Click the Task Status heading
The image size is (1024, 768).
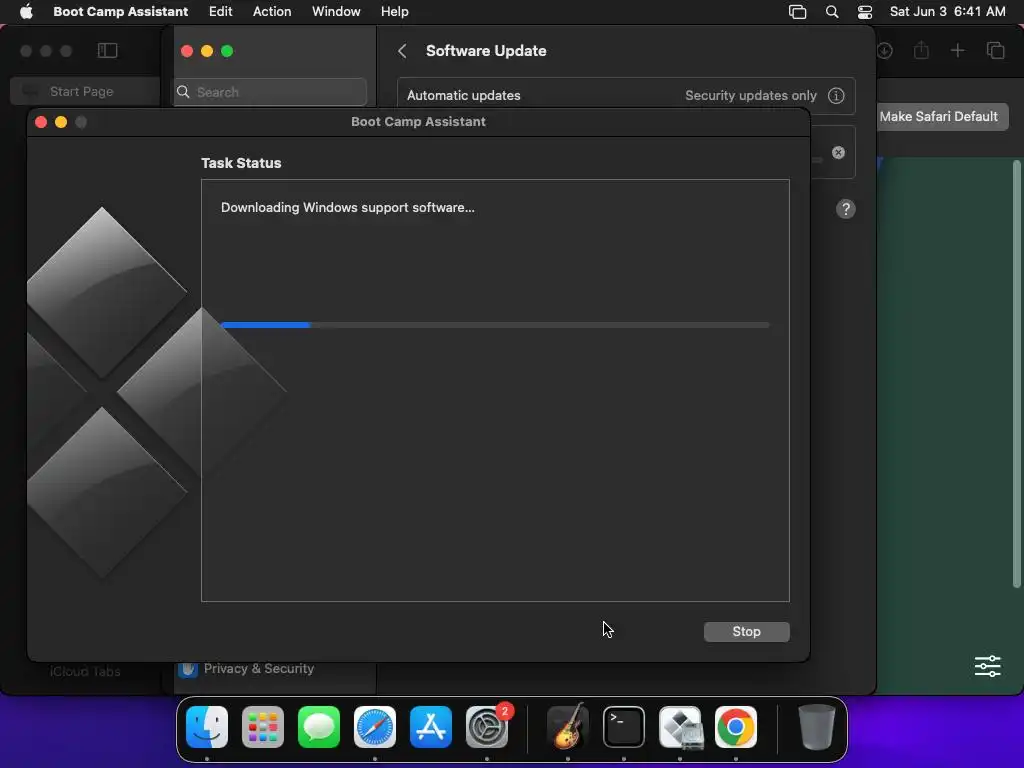241,163
